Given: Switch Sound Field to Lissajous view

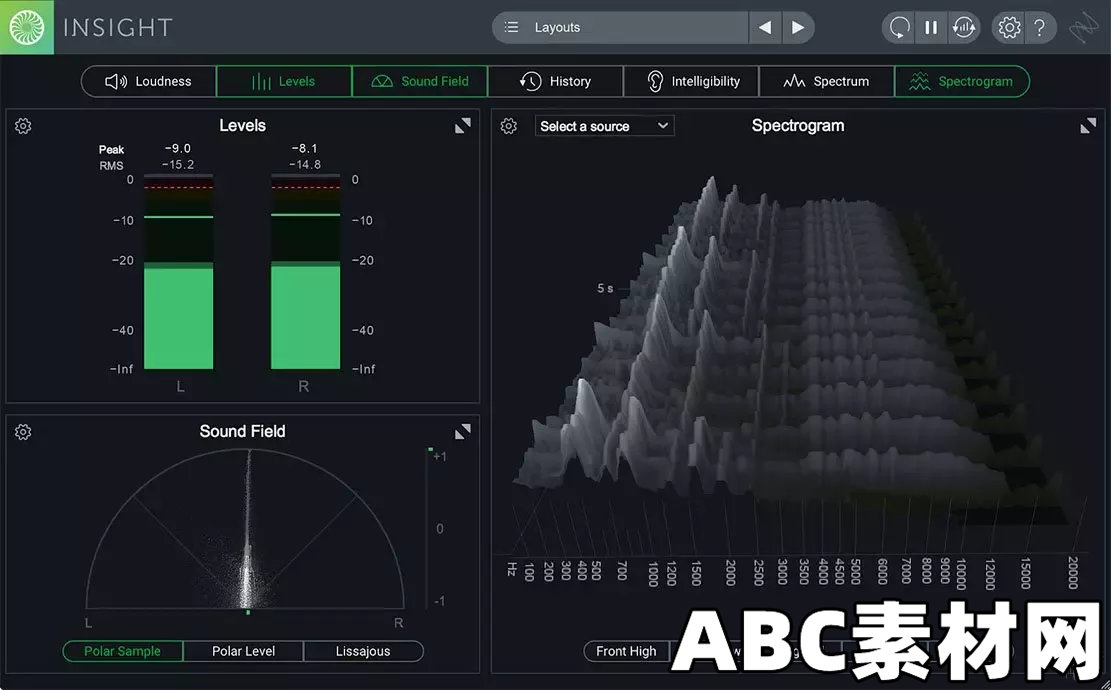Looking at the screenshot, I should 363,651.
